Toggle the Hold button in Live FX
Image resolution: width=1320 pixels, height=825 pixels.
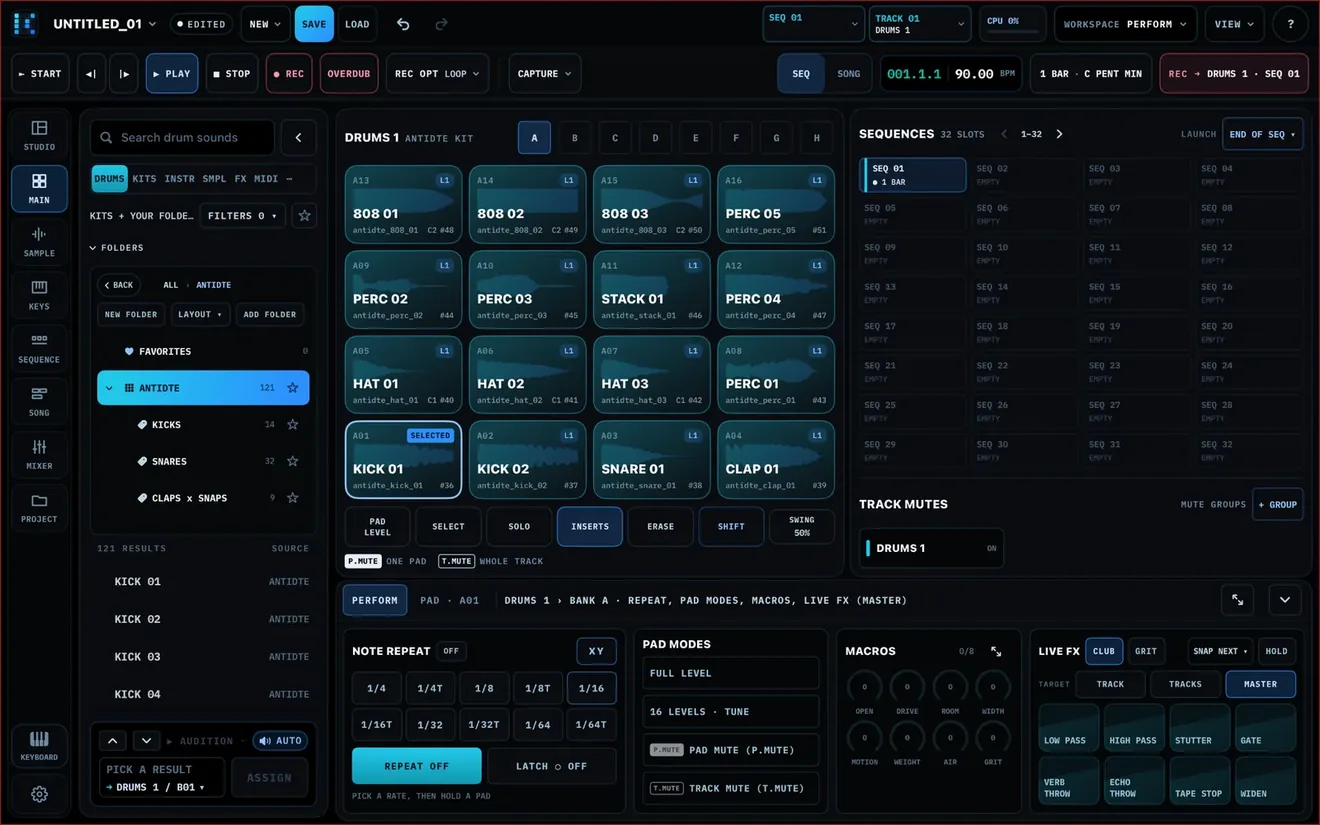(x=1276, y=651)
